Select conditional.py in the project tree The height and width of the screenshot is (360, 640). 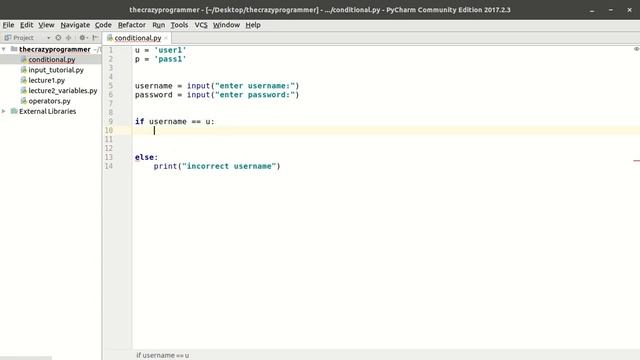[51, 60]
